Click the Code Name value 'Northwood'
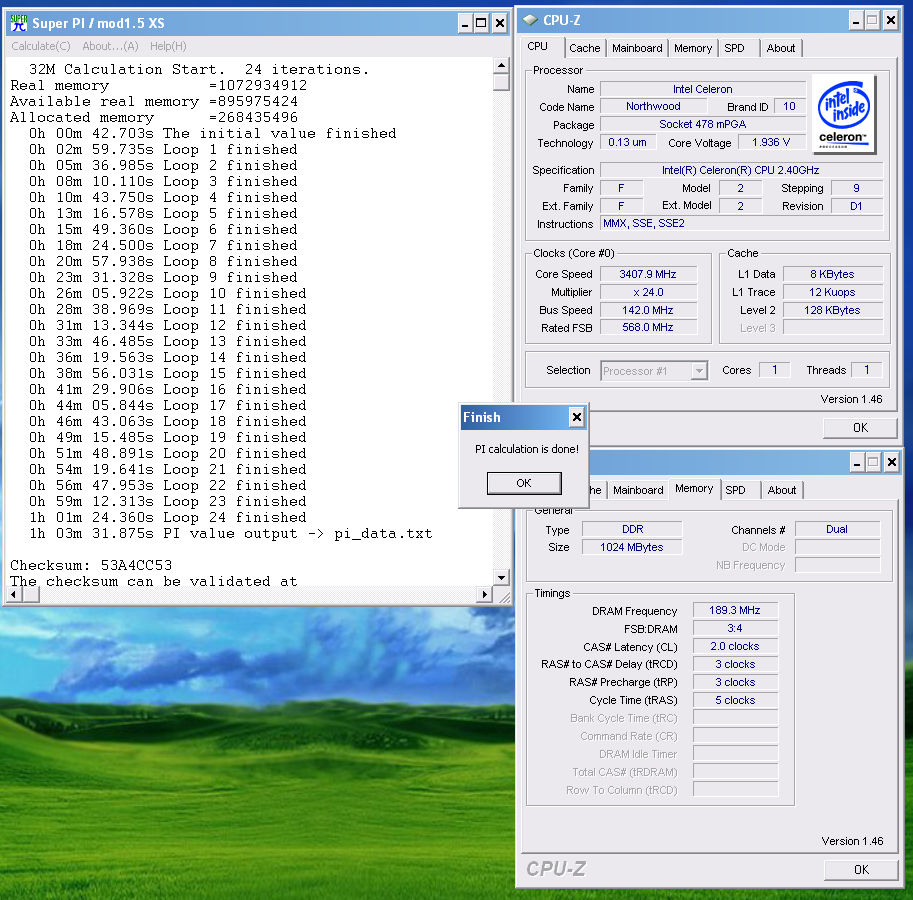The image size is (913, 900). [x=653, y=107]
